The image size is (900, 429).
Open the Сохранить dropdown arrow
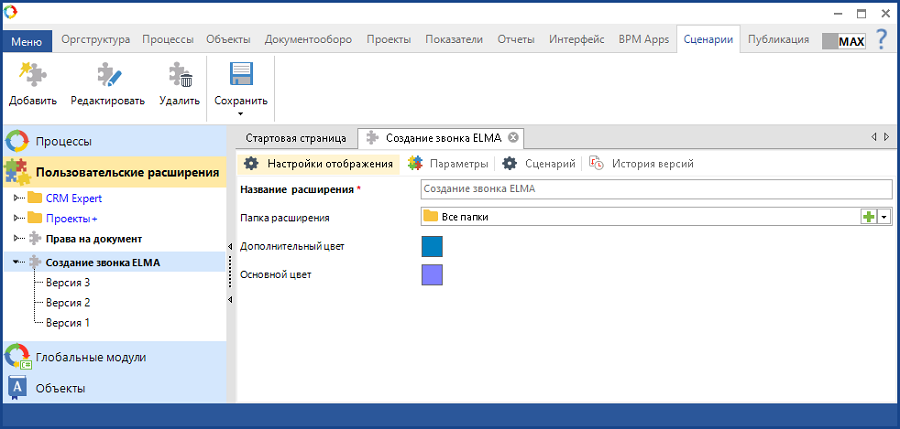coord(241,114)
